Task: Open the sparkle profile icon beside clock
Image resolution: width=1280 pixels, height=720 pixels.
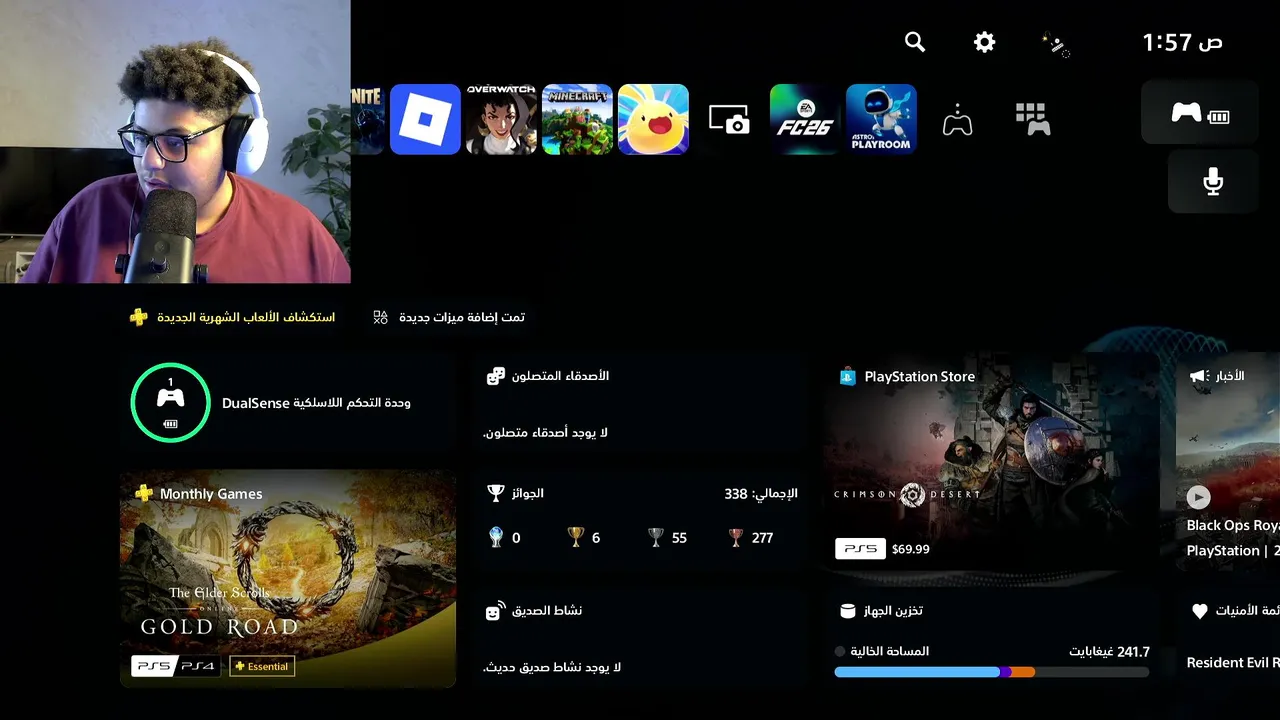Action: [x=1056, y=44]
